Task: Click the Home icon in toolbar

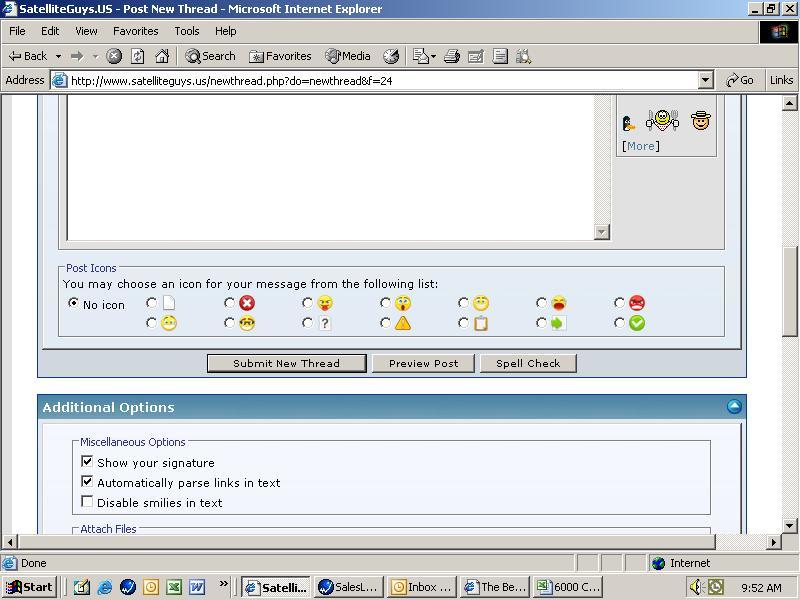Action: coord(162,56)
